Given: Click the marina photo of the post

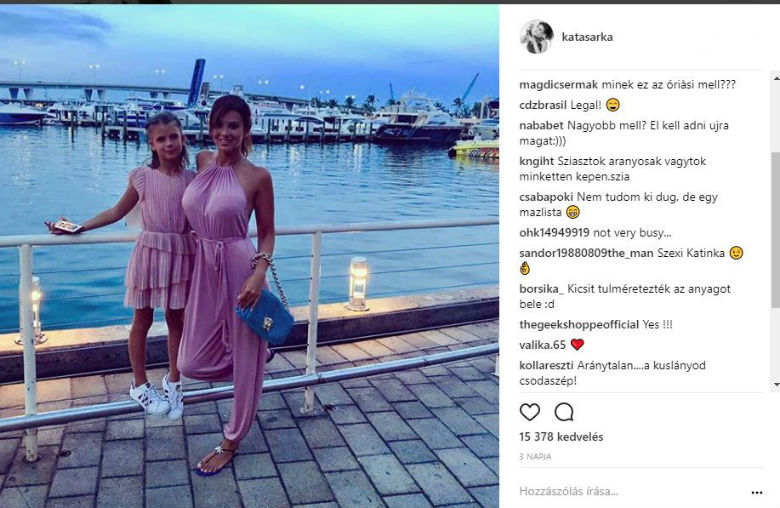Looking at the screenshot, I should point(249,256).
